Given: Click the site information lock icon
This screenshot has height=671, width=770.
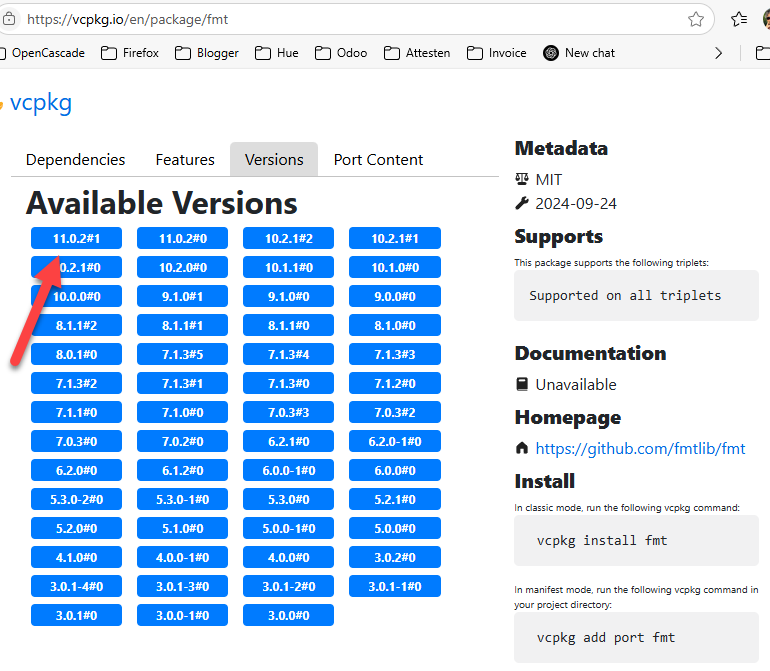Looking at the screenshot, I should point(9,19).
